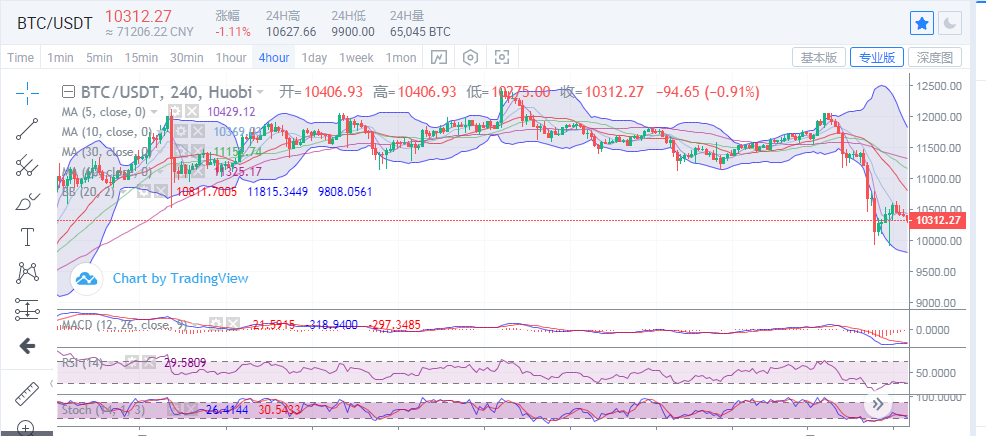This screenshot has width=986, height=436.
Task: Click the fullscreen chart icon
Action: click(502, 57)
